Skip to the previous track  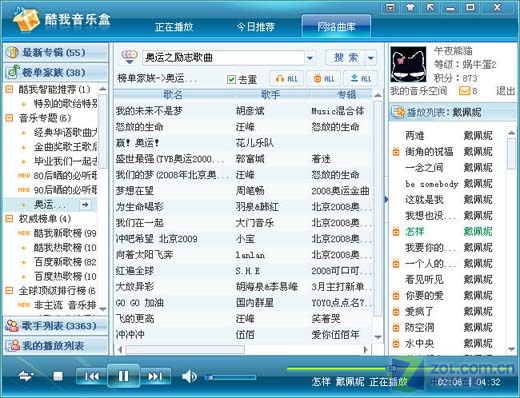click(x=92, y=376)
